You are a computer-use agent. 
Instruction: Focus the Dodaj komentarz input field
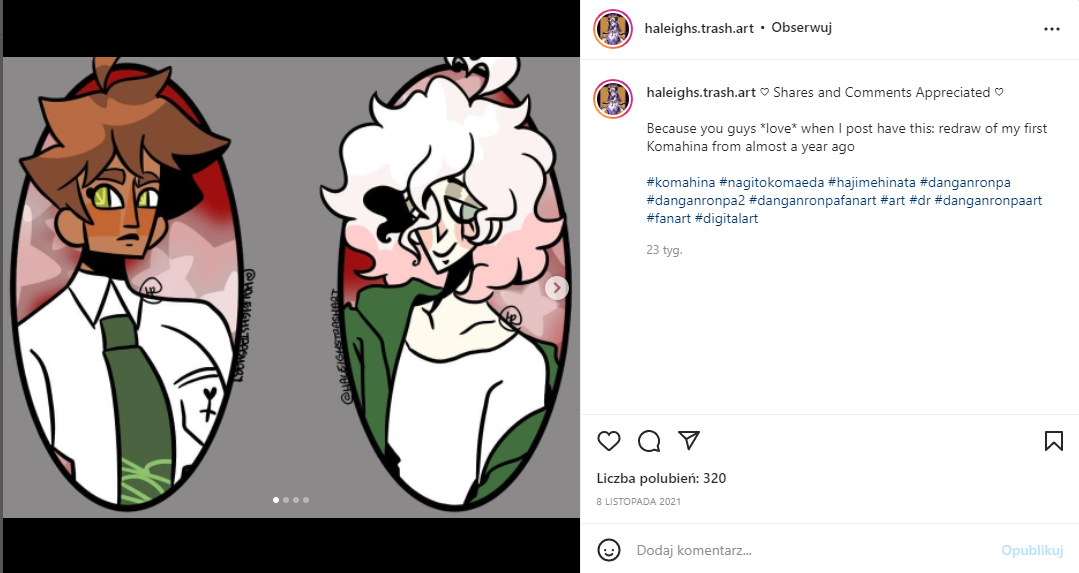click(x=812, y=550)
